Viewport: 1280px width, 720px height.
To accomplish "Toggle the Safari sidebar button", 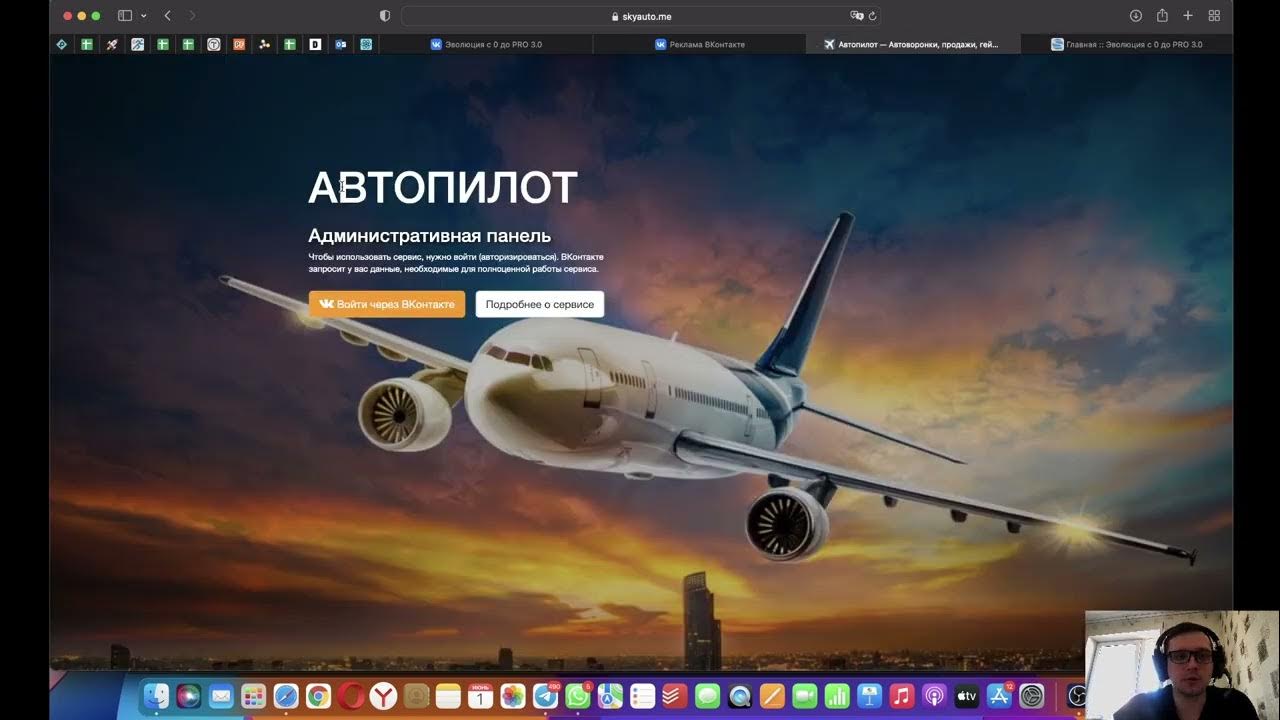I will point(125,16).
